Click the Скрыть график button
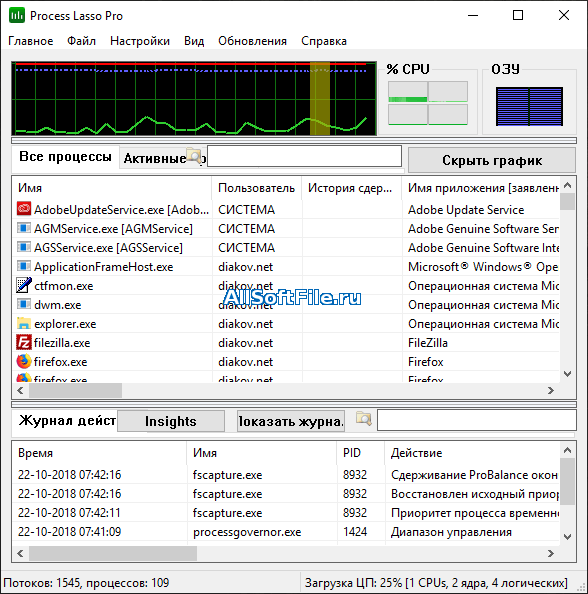 492,160
